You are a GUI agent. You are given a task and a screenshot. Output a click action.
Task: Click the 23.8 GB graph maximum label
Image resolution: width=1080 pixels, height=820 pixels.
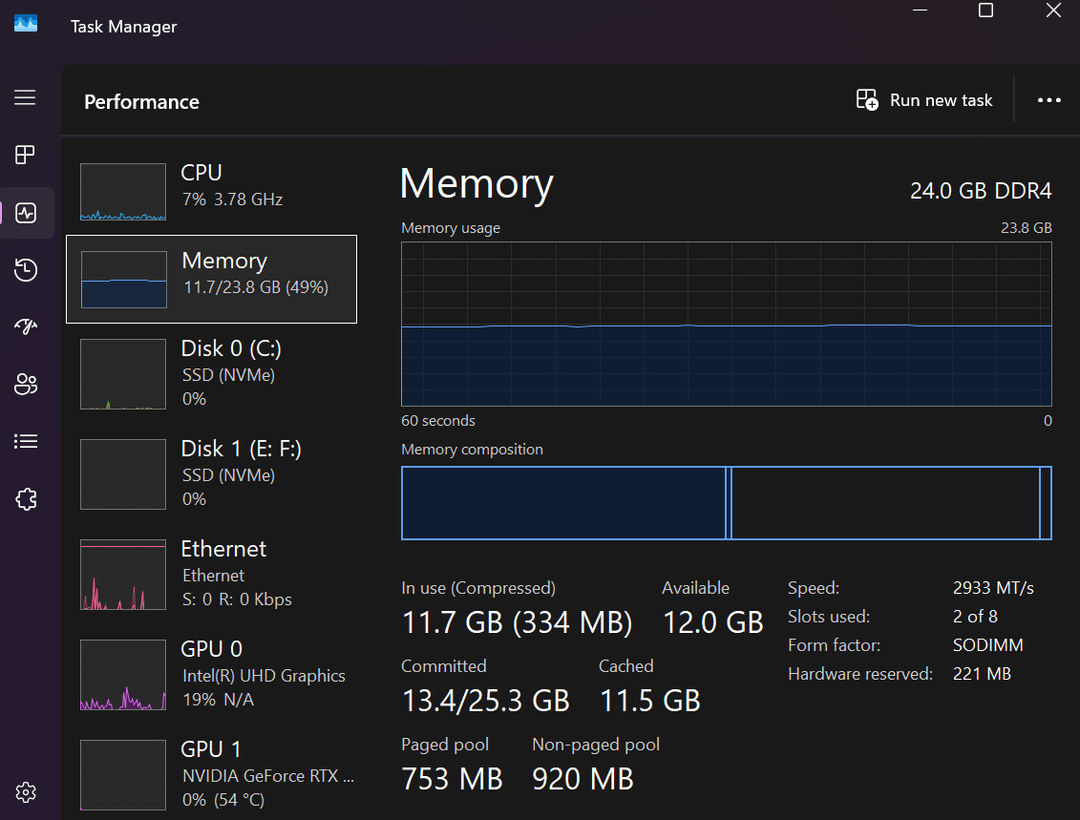tap(1026, 228)
